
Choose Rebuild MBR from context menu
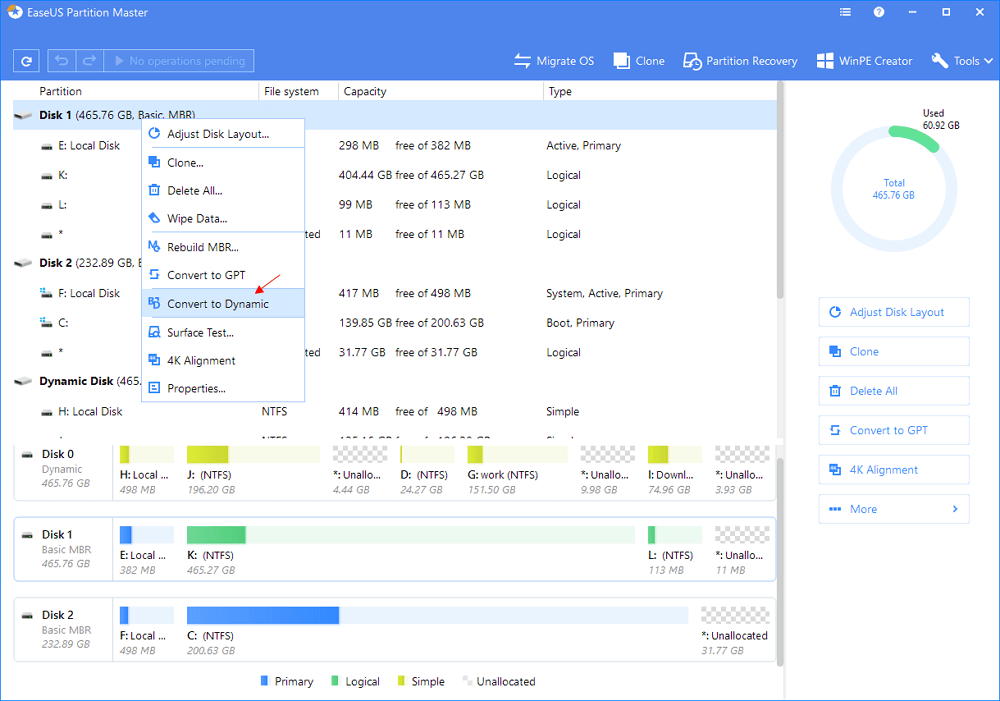202,247
